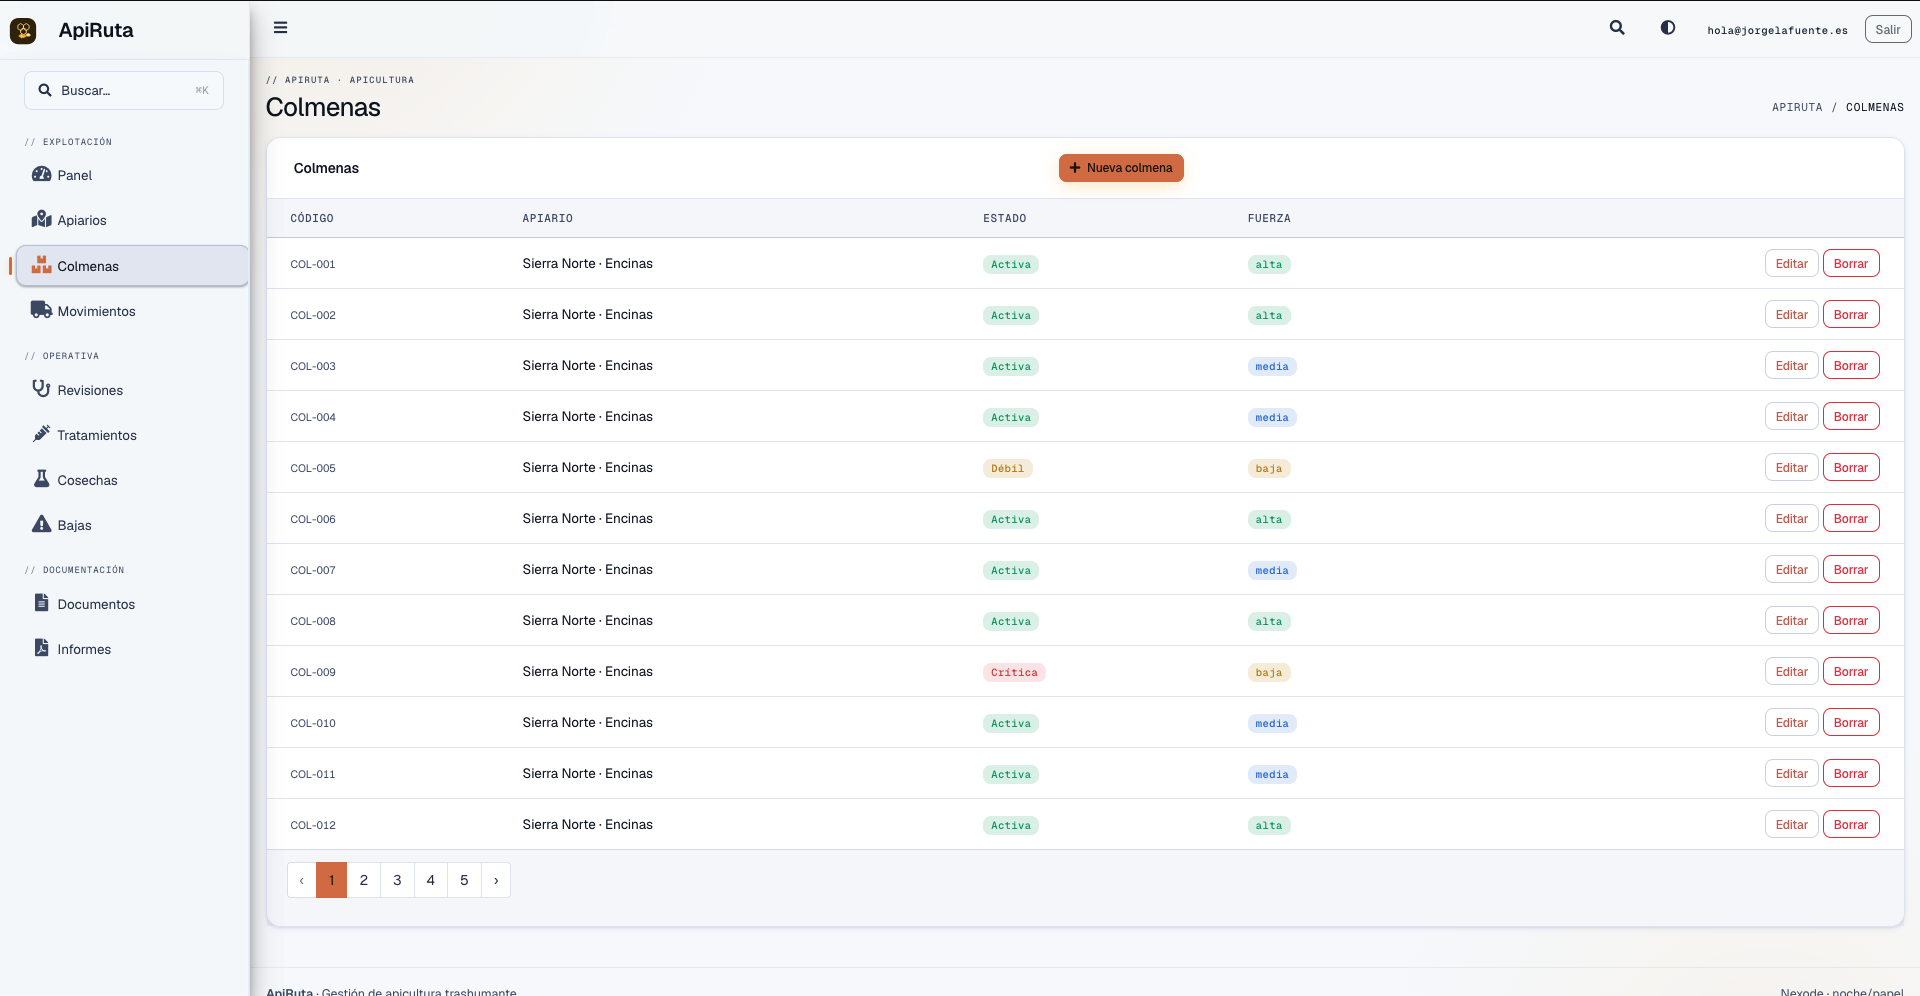This screenshot has height=996, width=1920.
Task: Open search via top bar magnifier icon
Action: (1617, 28)
